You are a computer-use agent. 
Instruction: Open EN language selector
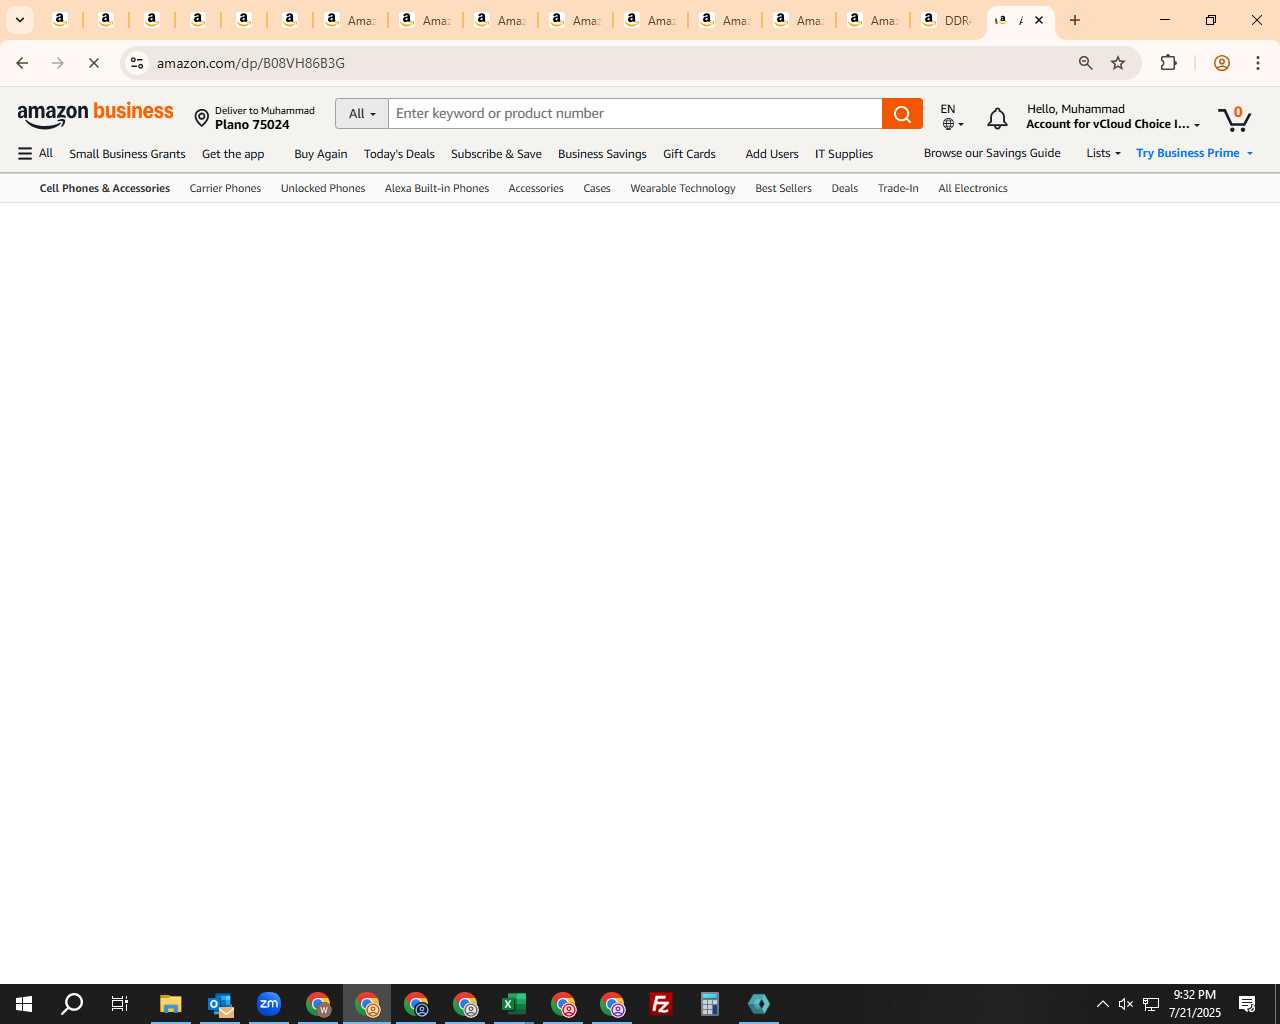pyautogui.click(x=952, y=116)
